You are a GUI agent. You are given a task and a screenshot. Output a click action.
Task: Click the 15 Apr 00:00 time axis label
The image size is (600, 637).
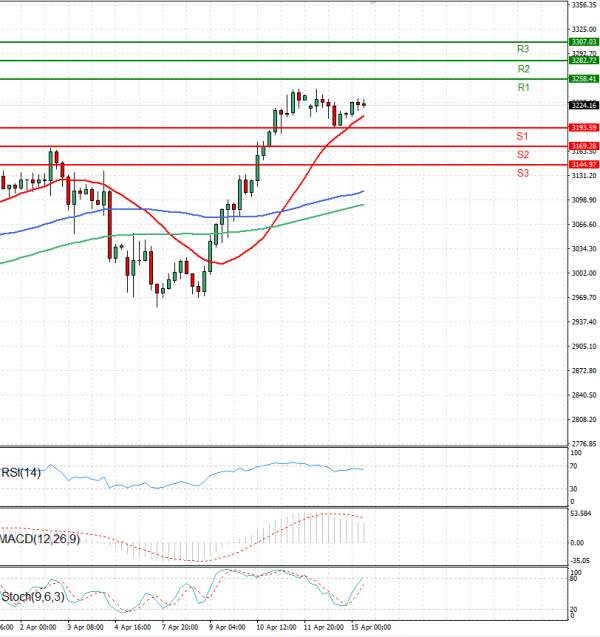point(370,629)
